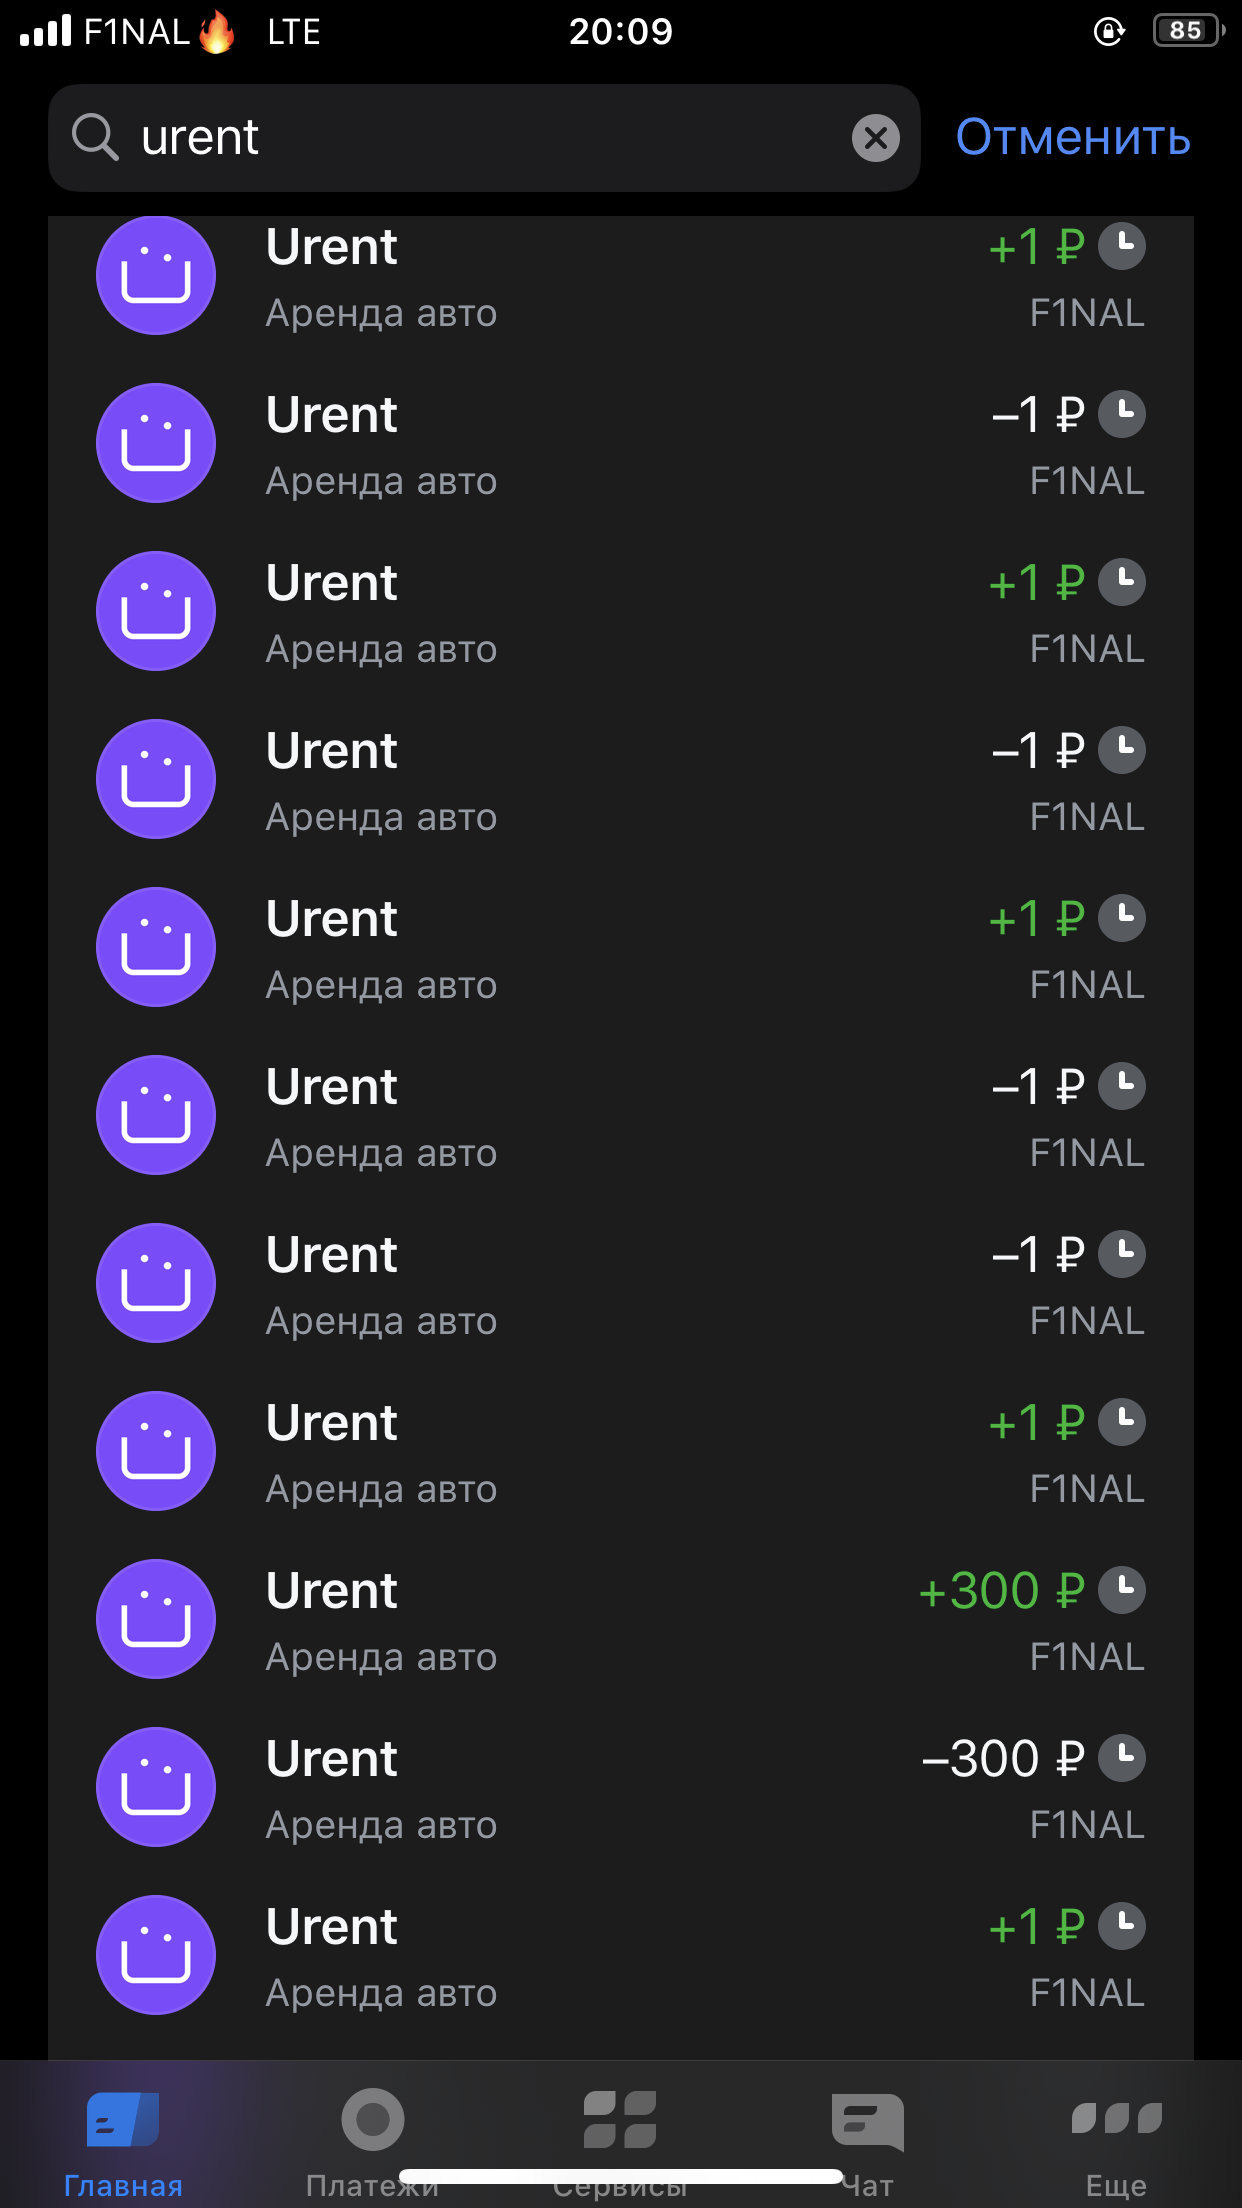Tap pending clock icon beside +300 ₽
Image resolution: width=1242 pixels, height=2208 pixels.
[x=1122, y=1590]
